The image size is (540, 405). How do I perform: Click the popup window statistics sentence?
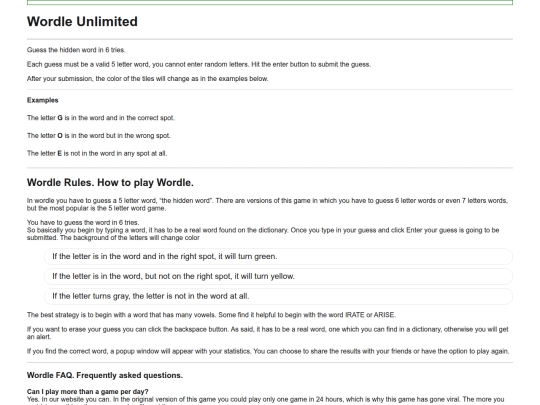coord(268,351)
